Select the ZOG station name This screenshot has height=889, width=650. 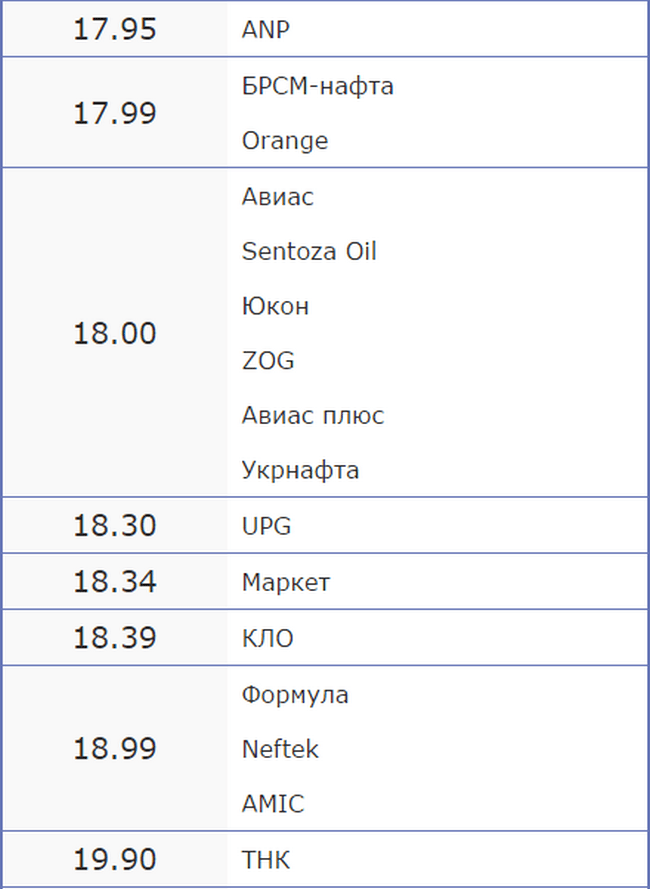point(268,361)
